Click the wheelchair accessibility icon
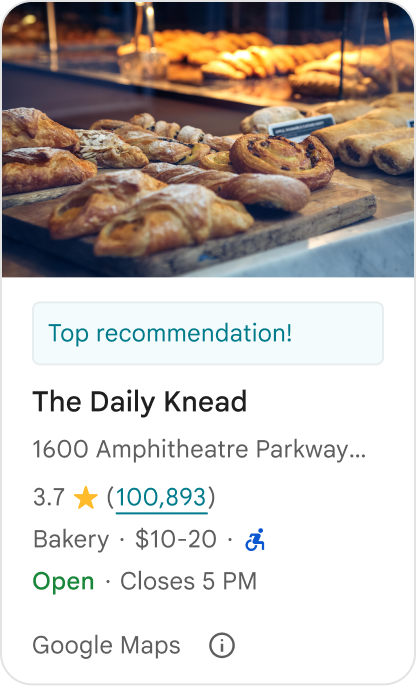The height and width of the screenshot is (686, 416). point(255,539)
